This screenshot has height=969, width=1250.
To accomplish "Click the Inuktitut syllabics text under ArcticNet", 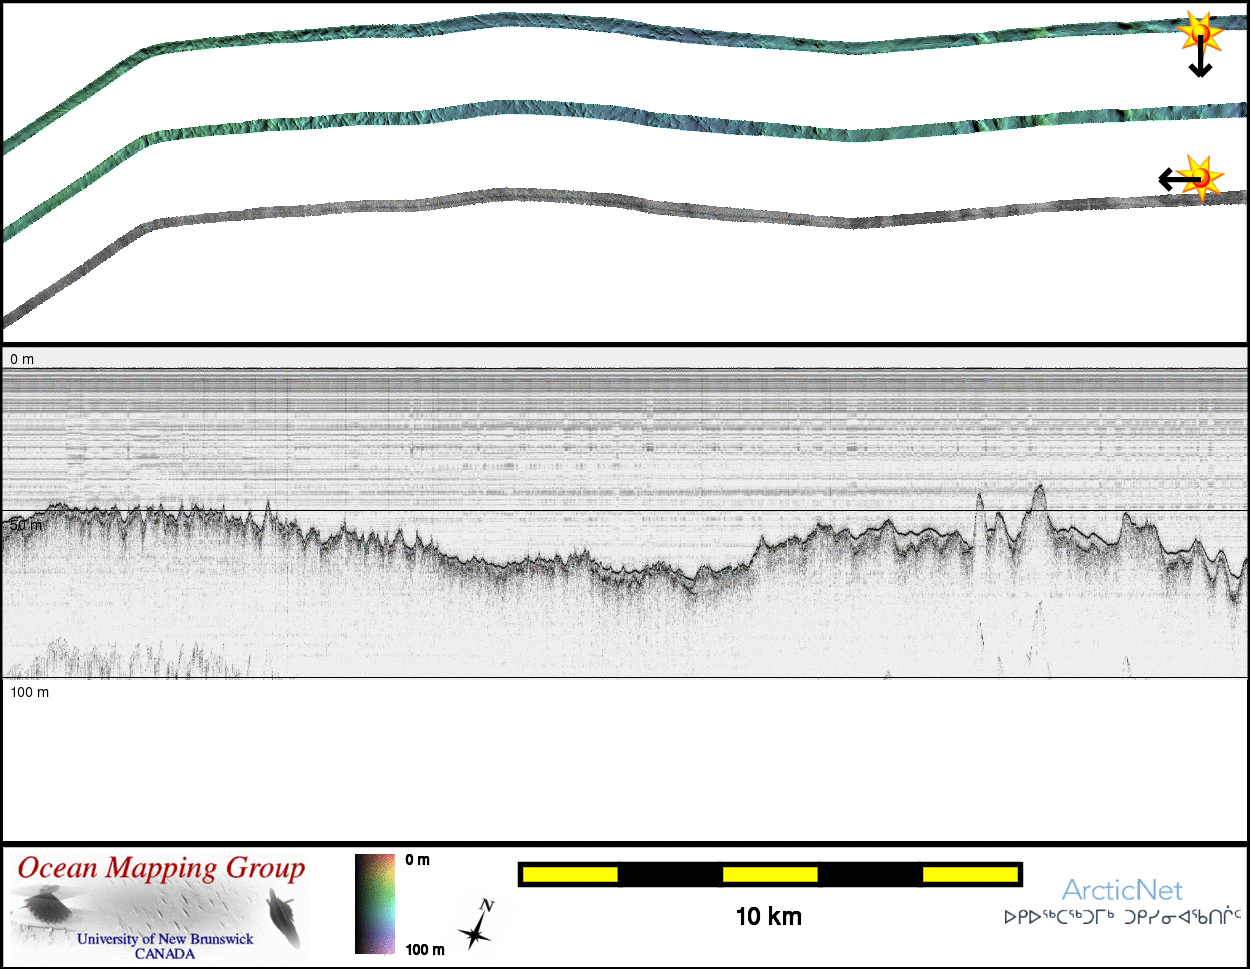I will coord(1122,916).
